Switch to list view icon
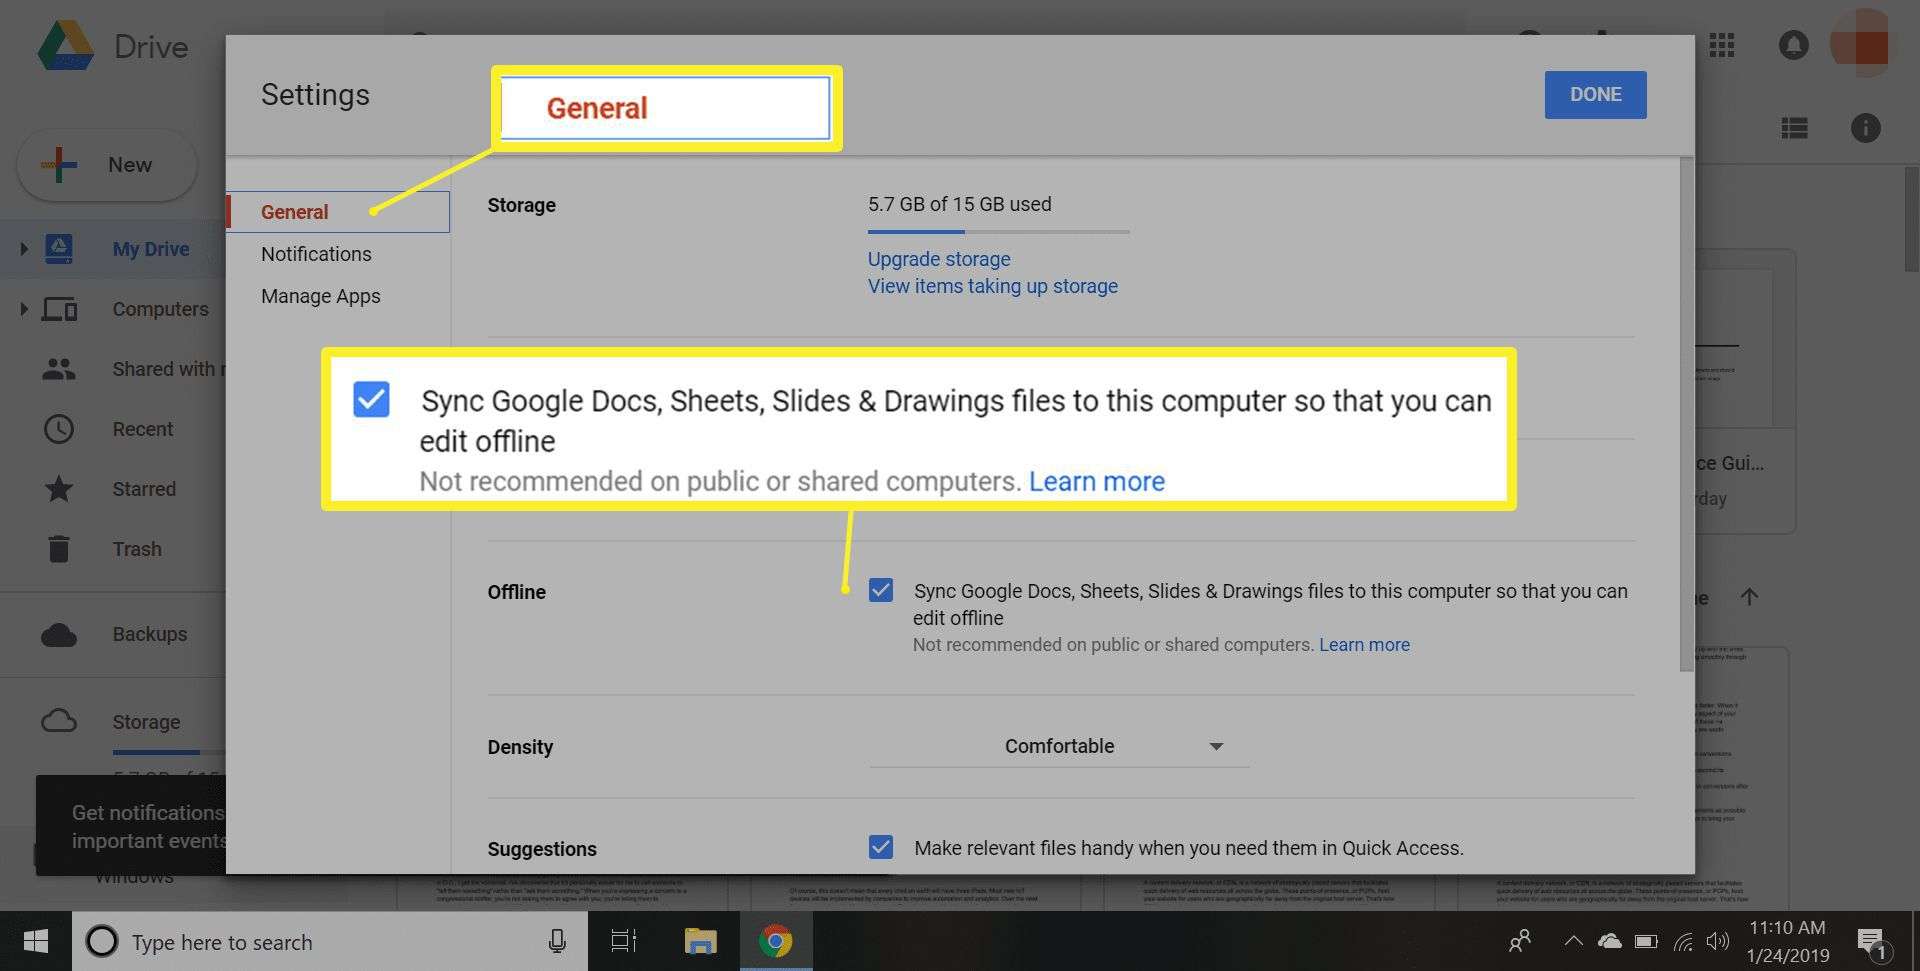The width and height of the screenshot is (1920, 971). click(x=1794, y=128)
